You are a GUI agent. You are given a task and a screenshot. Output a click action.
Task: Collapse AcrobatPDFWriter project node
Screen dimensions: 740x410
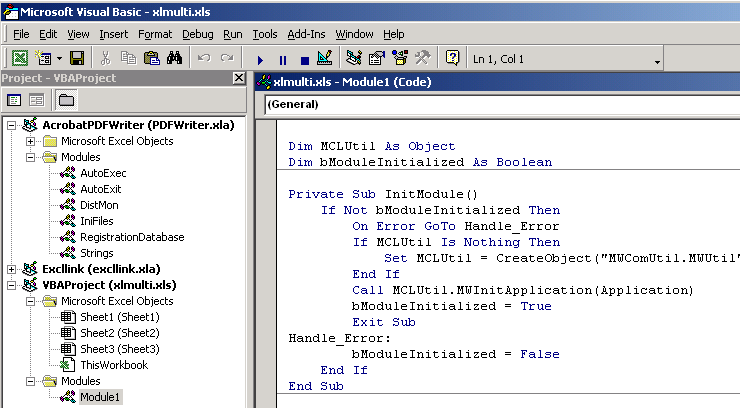pos(11,126)
